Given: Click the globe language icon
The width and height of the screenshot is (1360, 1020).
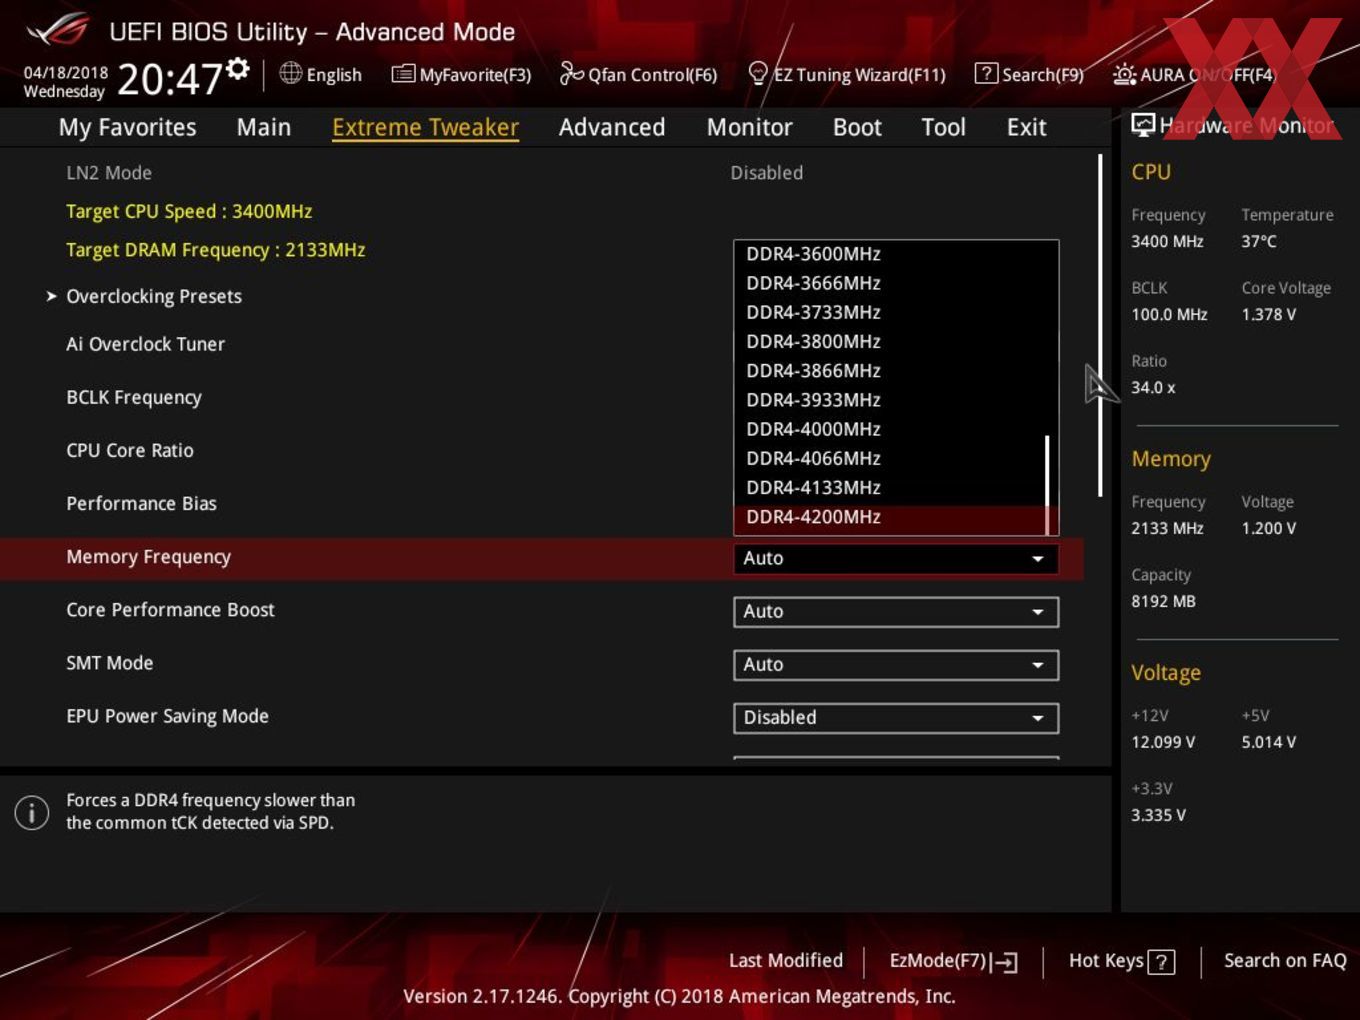Looking at the screenshot, I should tap(291, 73).
